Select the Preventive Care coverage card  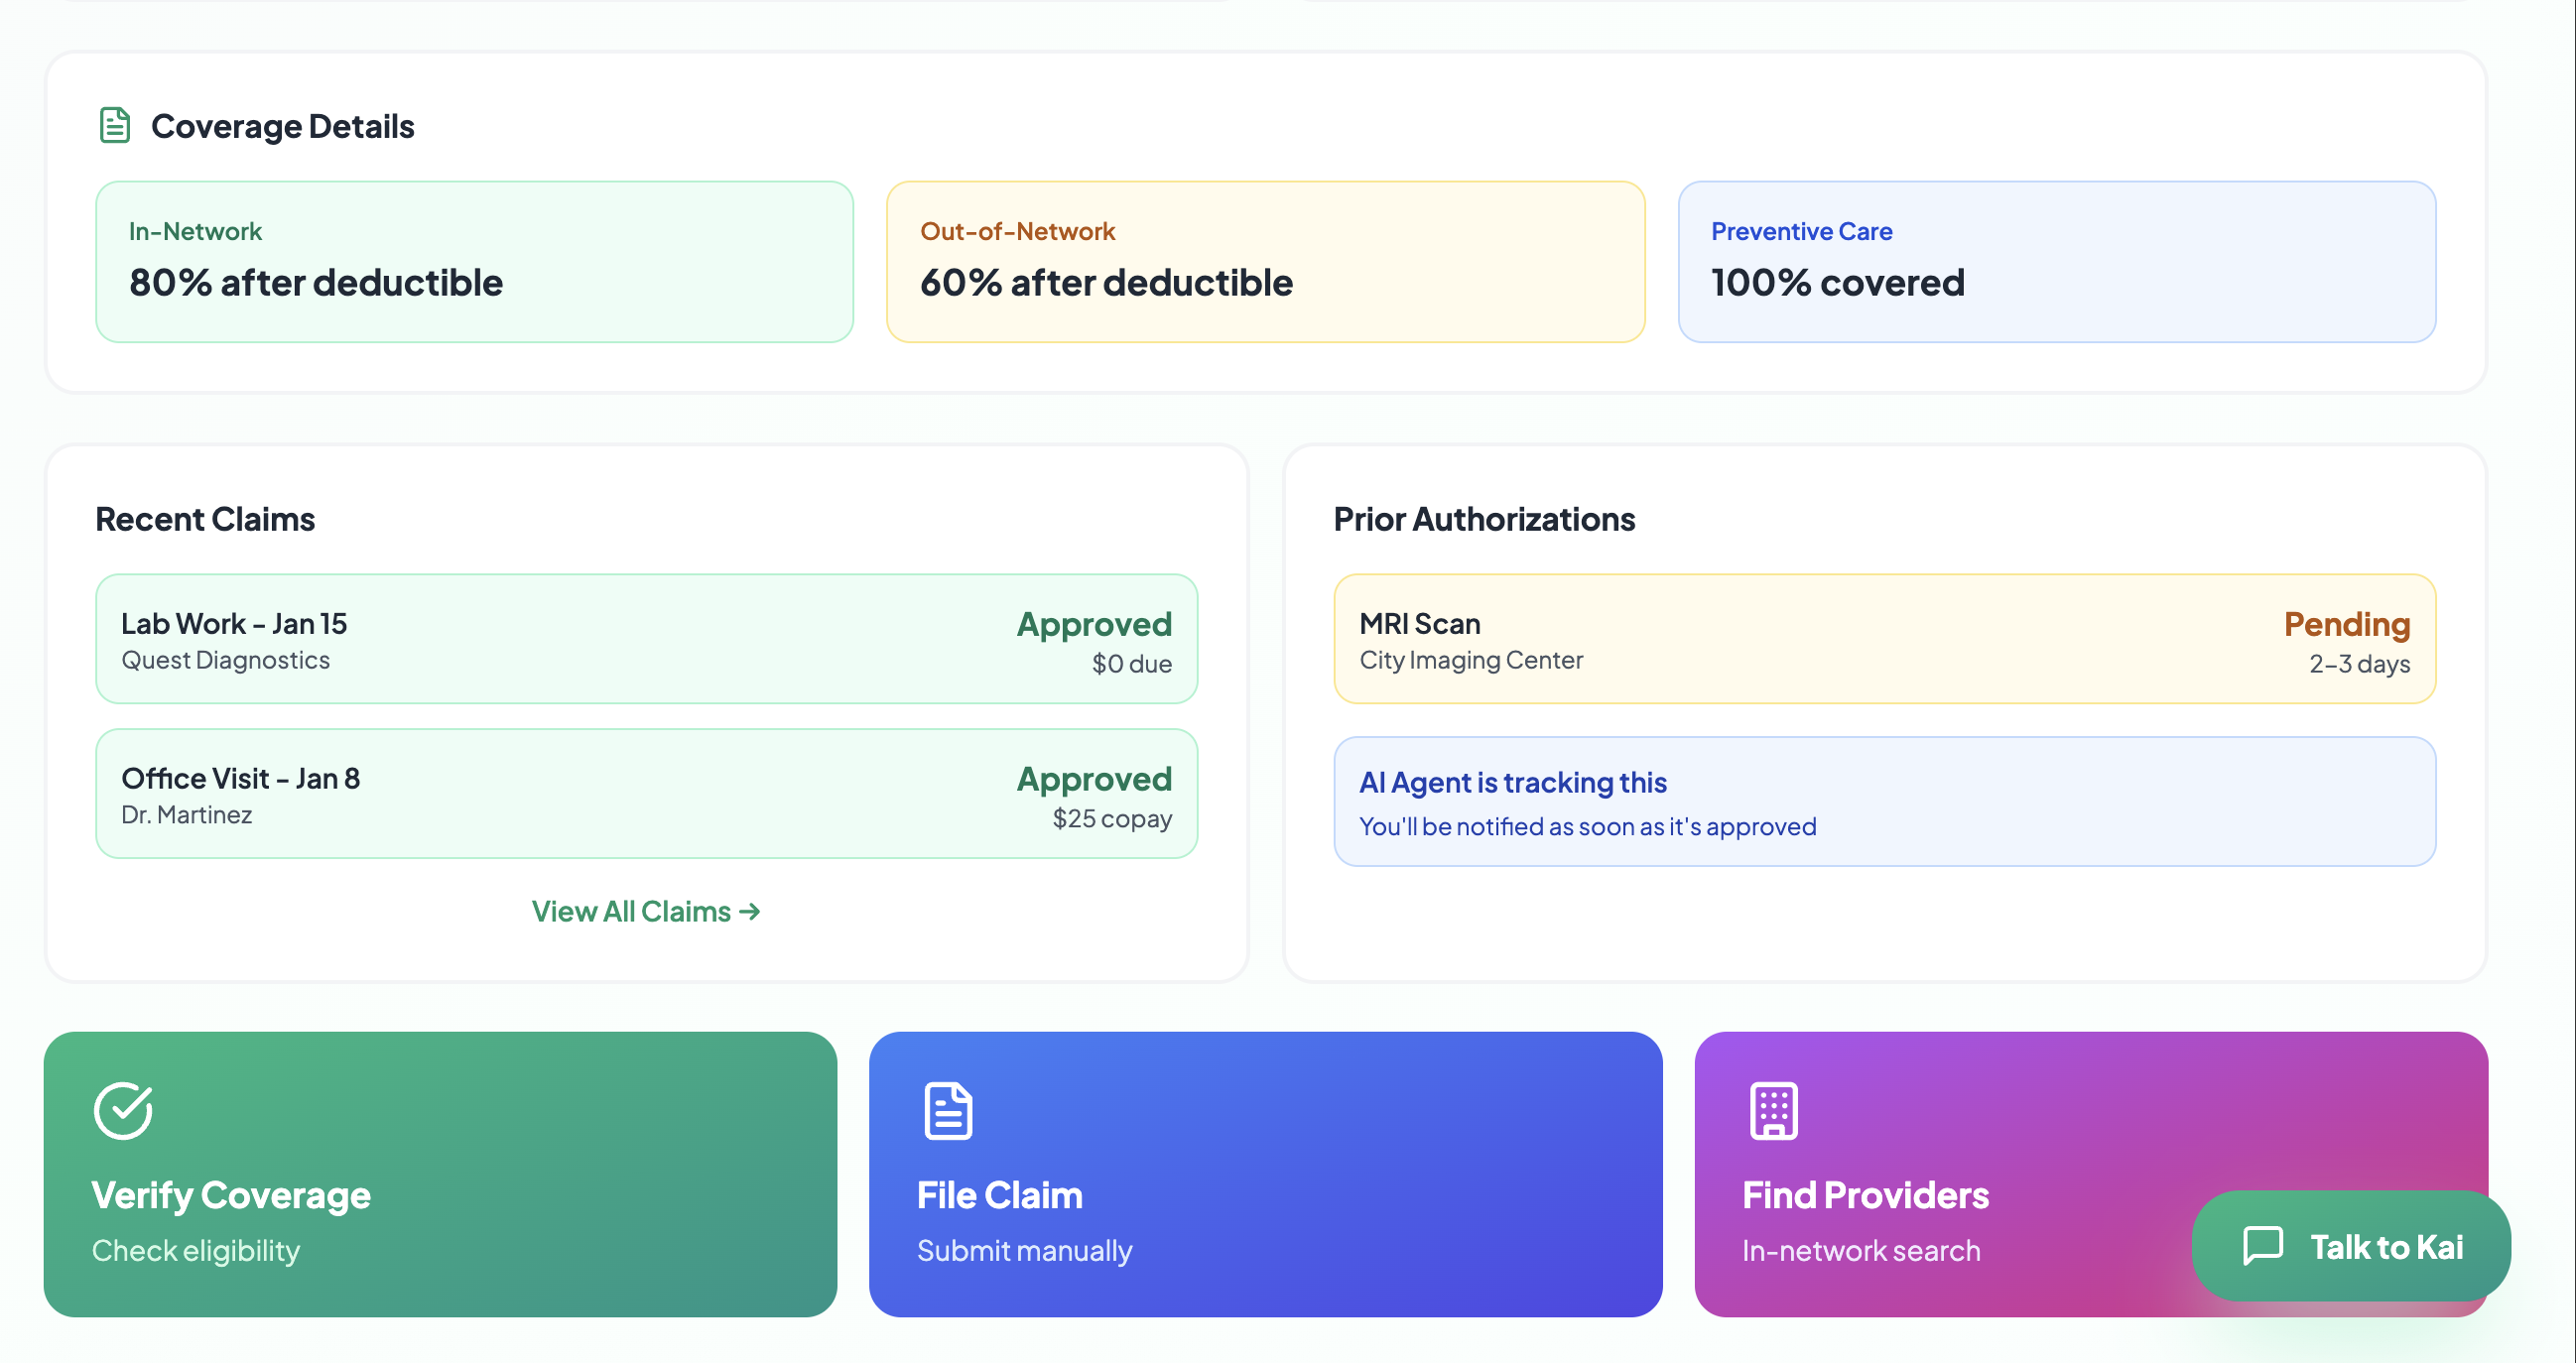[2056, 261]
